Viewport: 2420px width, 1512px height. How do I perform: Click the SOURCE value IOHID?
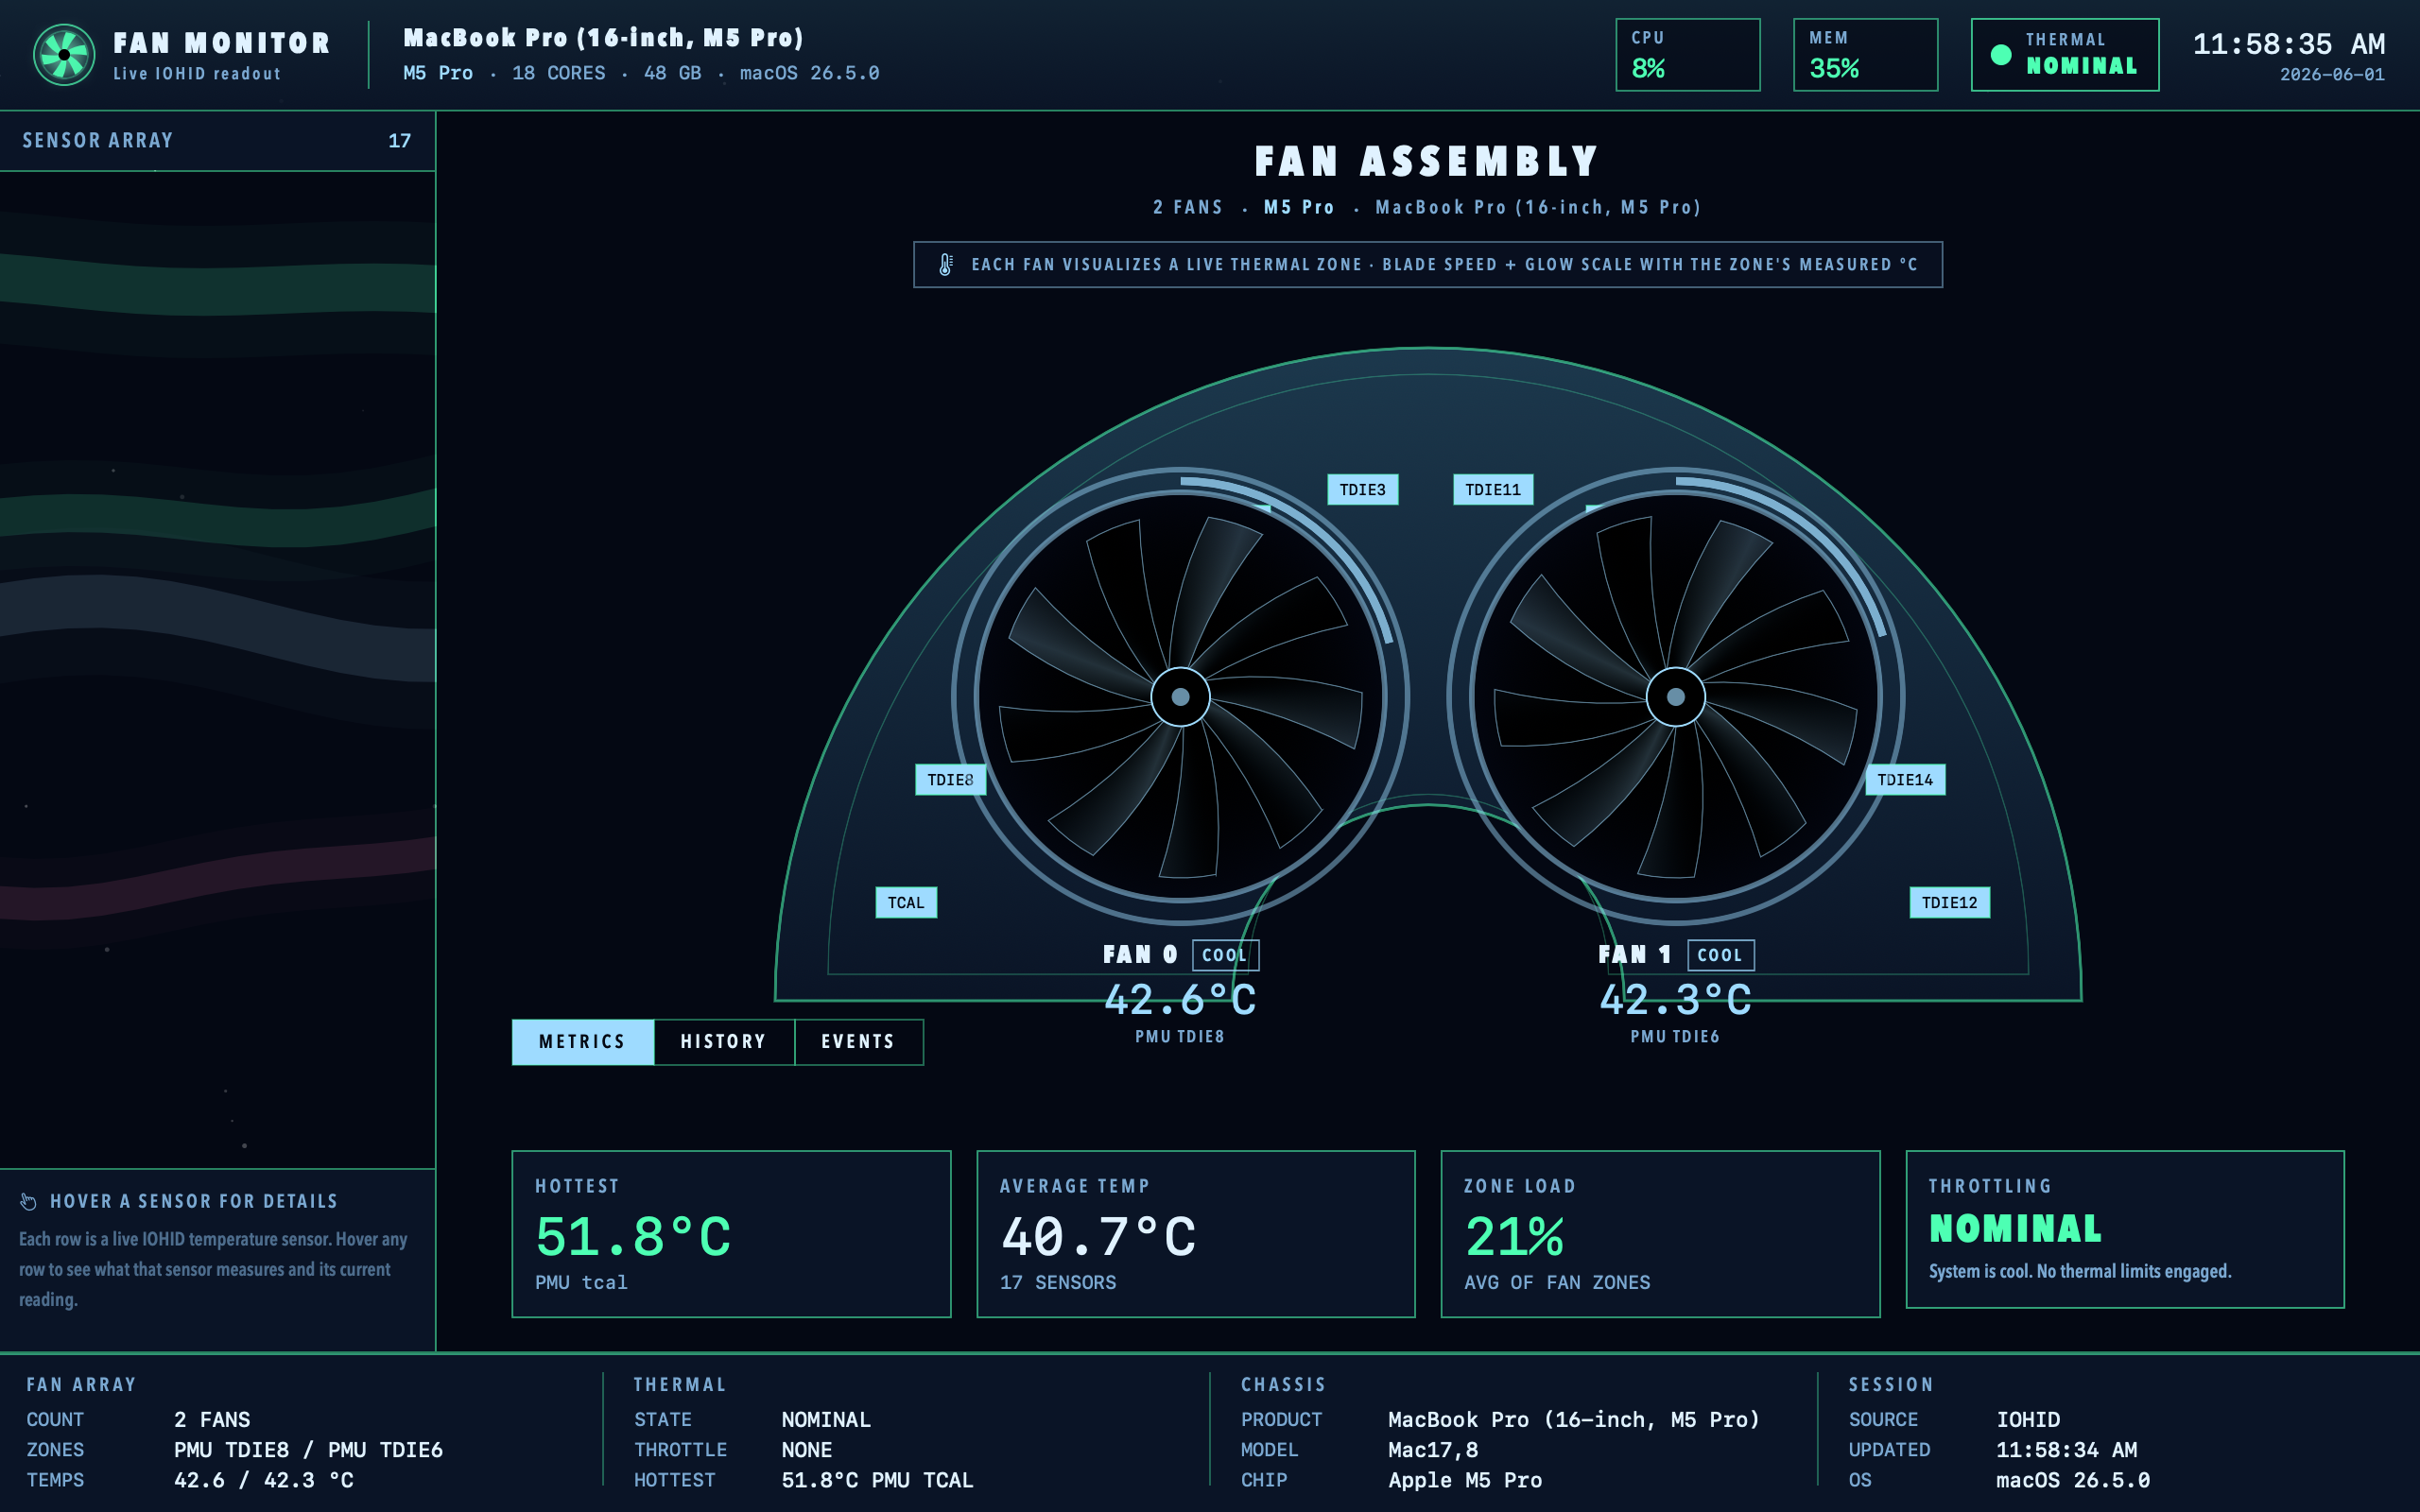2028,1420
